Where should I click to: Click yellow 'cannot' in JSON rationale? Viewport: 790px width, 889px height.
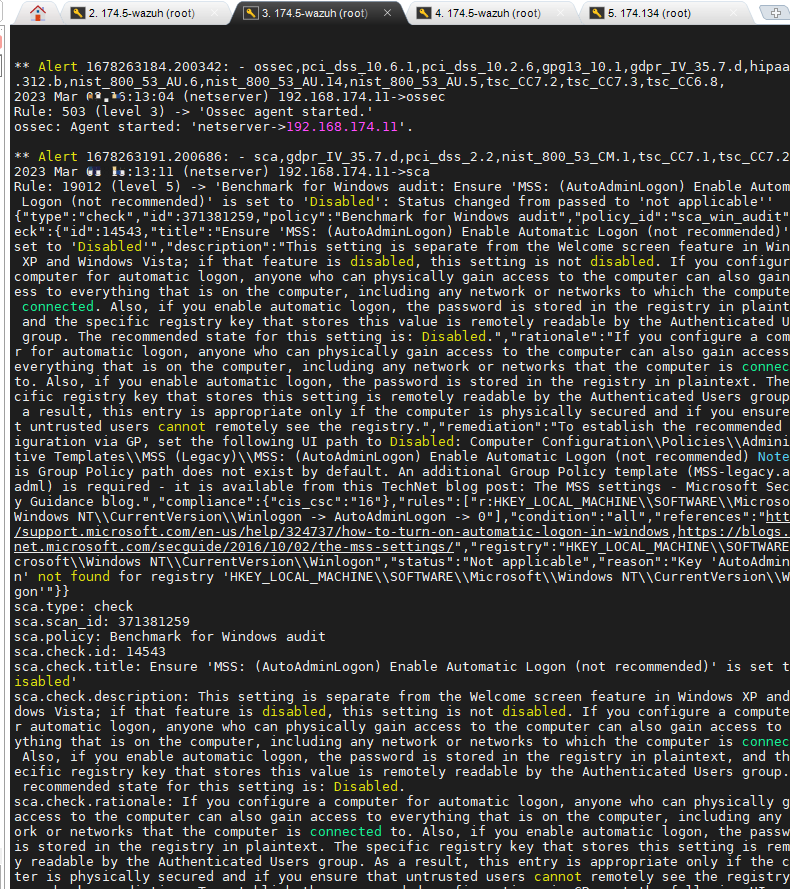pyautogui.click(x=181, y=426)
